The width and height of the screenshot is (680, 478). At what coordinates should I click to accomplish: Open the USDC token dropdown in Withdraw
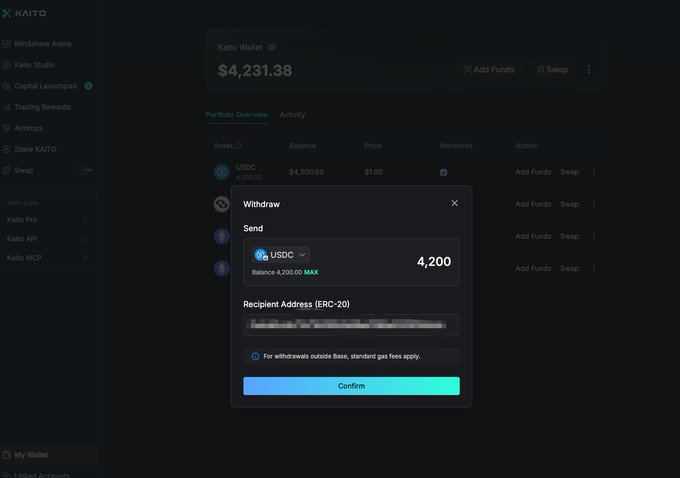[281, 255]
